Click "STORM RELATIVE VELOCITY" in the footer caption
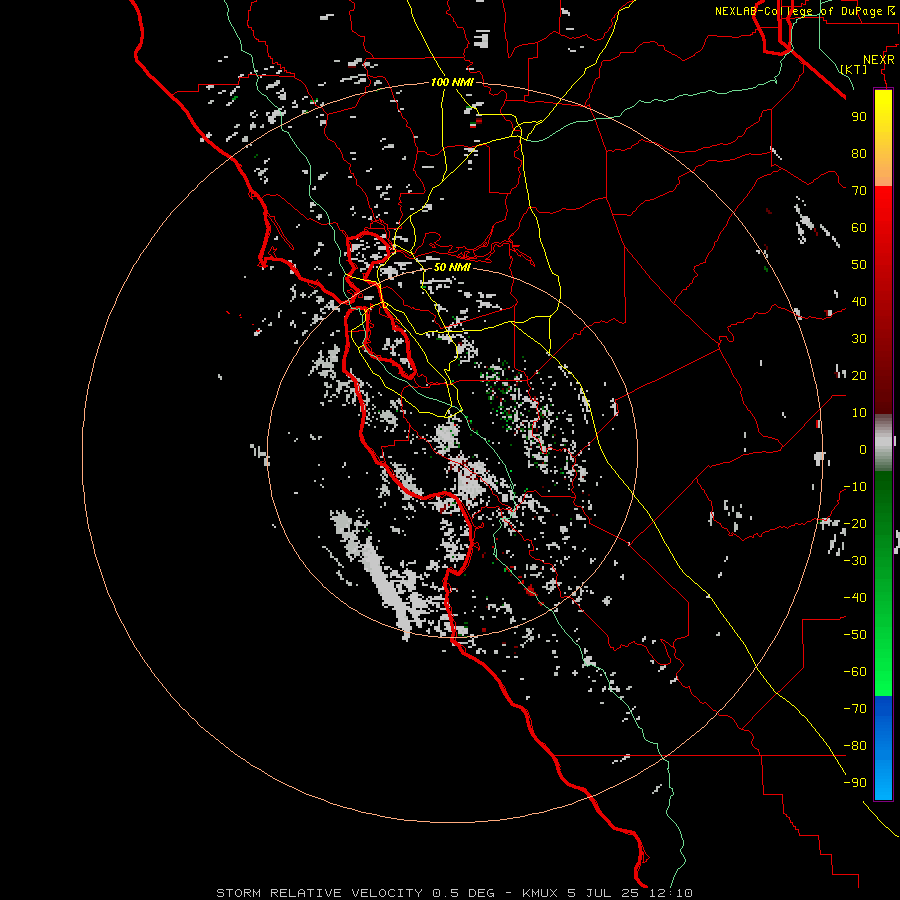Image resolution: width=900 pixels, height=900 pixels. tap(319, 893)
